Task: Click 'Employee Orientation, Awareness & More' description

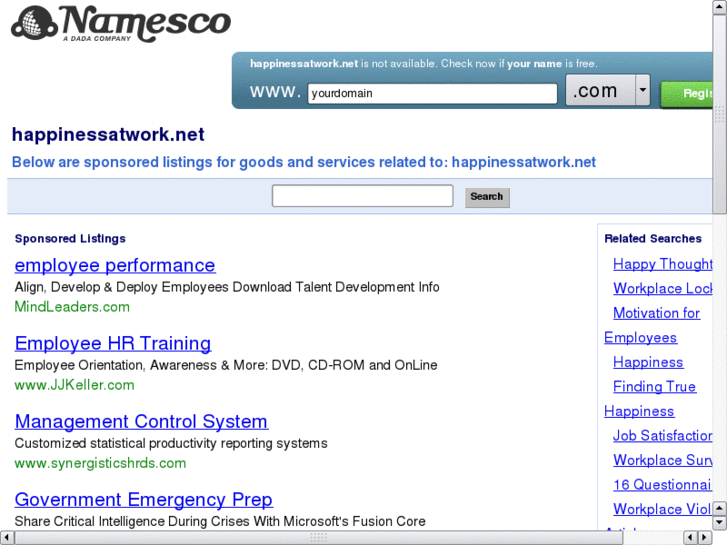Action: tap(226, 365)
